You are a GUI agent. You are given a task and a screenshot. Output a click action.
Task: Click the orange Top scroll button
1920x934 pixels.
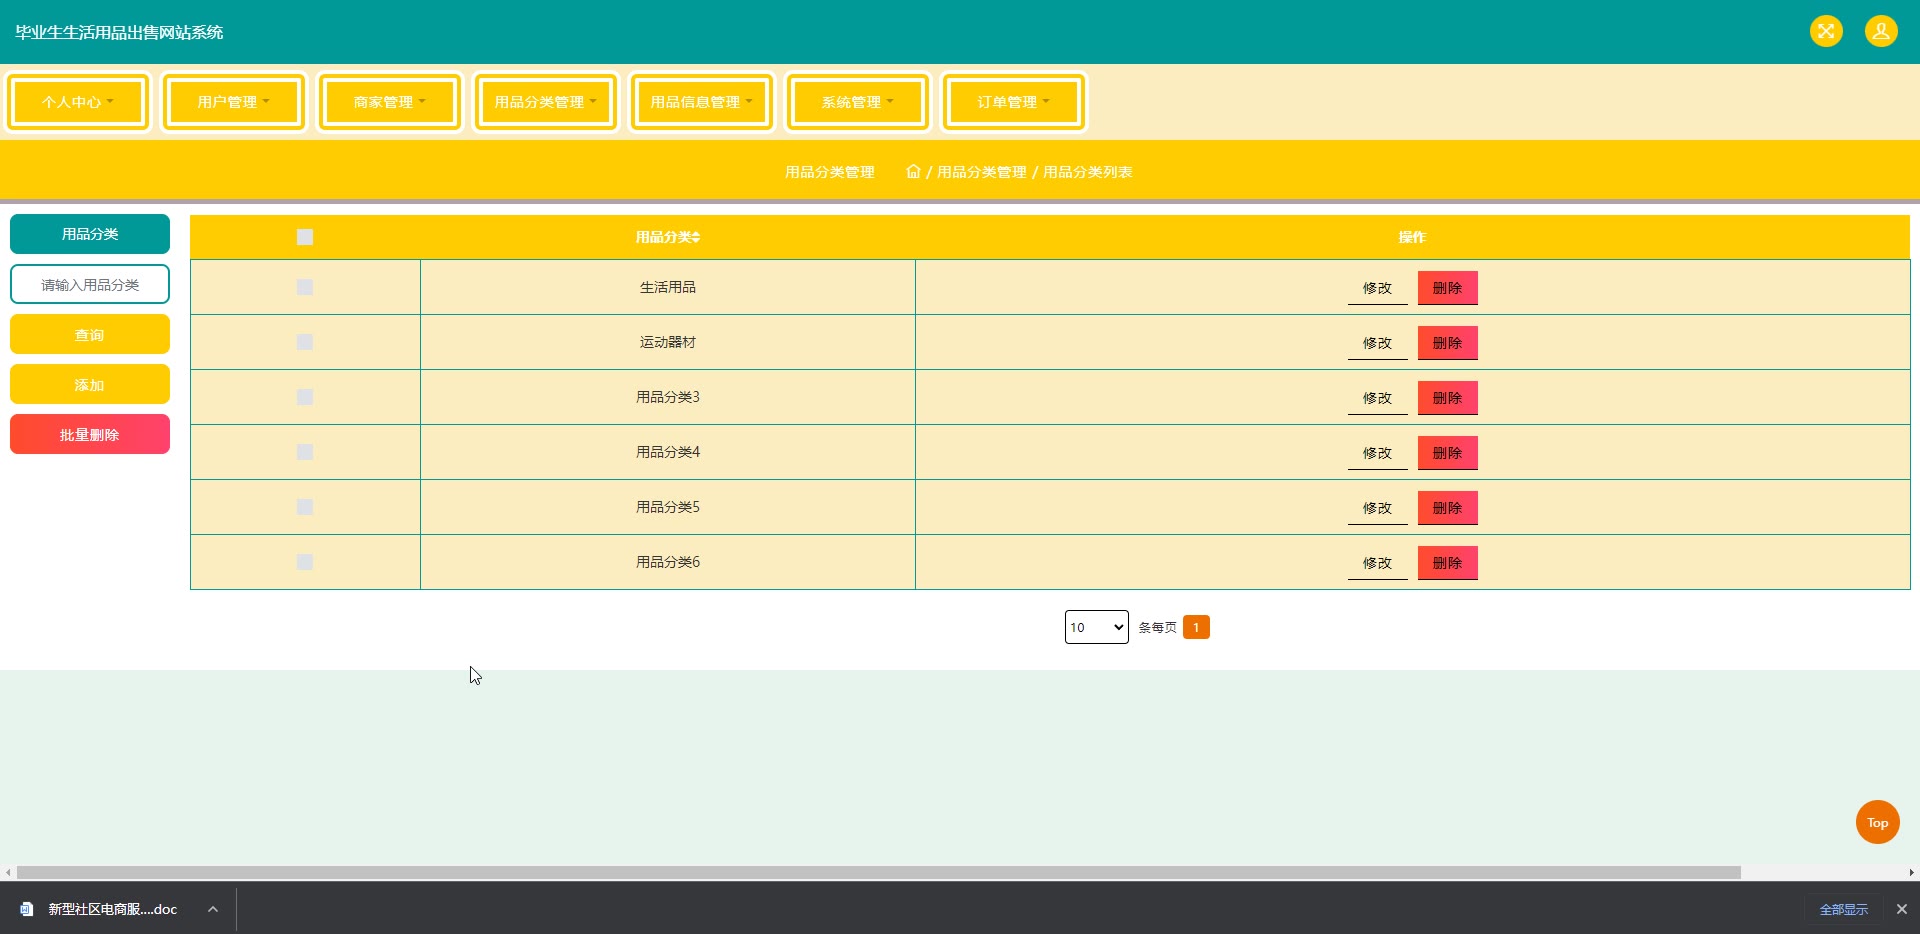[1877, 822]
